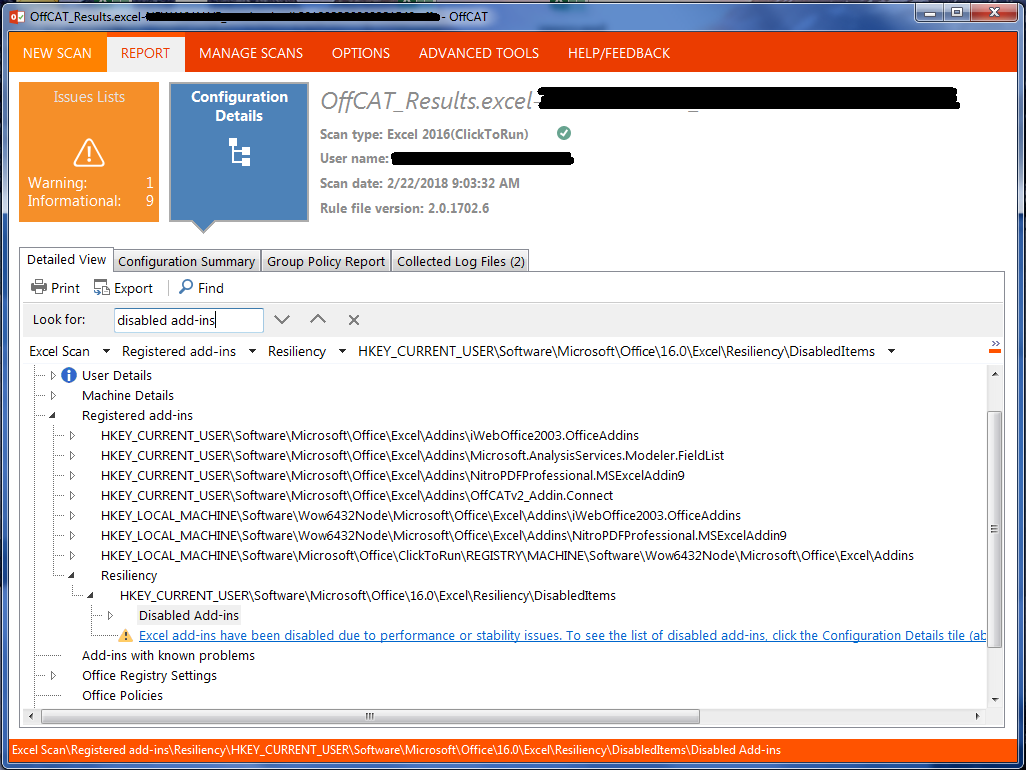Screen dimensions: 1026x770
Task: Open Registered add-ins breadcrumb dropdown
Action: tap(253, 351)
